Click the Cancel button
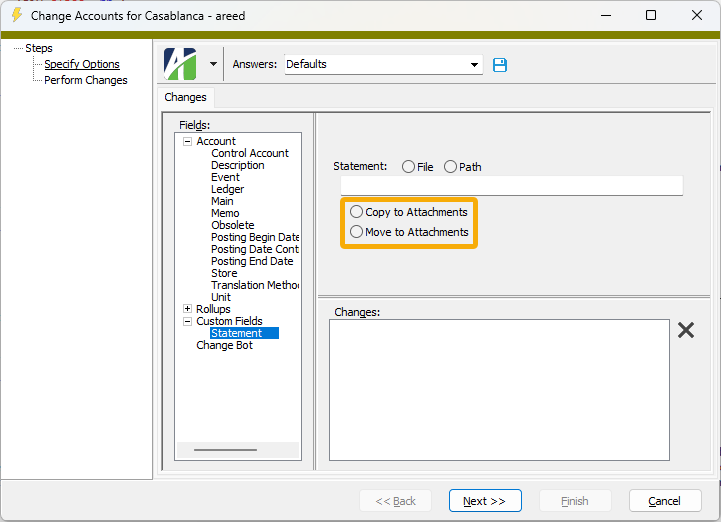The image size is (721, 522). (665, 500)
